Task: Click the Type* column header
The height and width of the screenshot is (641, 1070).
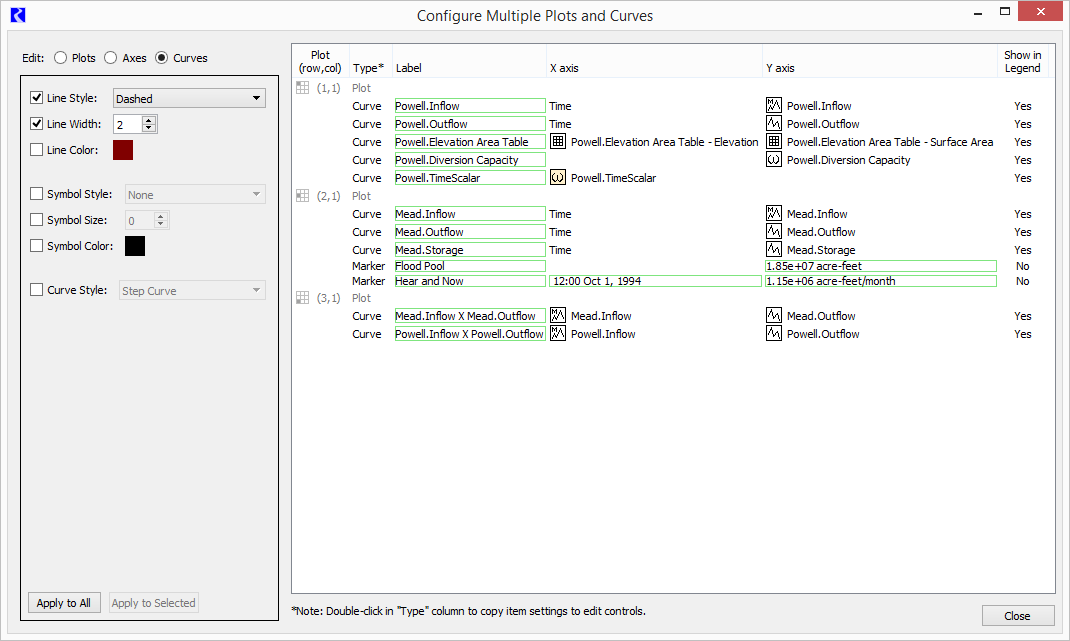Action: point(368,68)
